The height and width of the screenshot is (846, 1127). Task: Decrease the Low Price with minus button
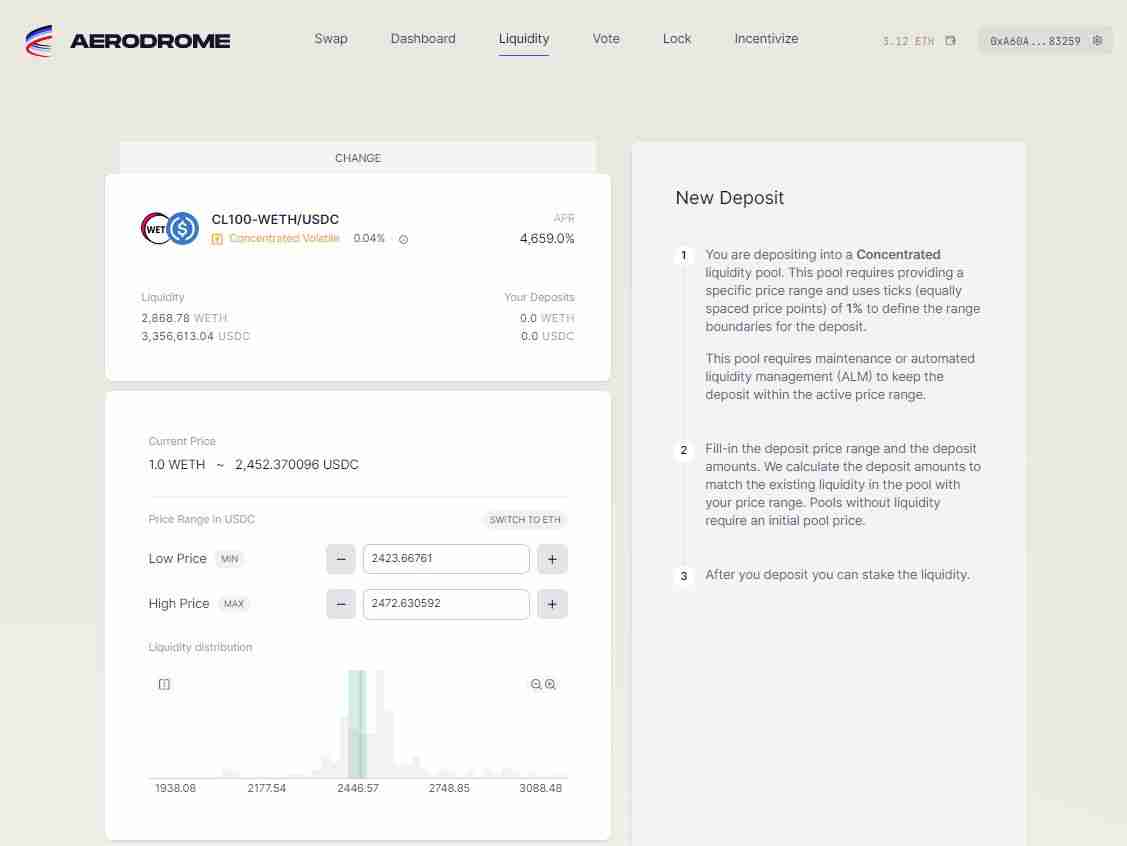tap(341, 559)
